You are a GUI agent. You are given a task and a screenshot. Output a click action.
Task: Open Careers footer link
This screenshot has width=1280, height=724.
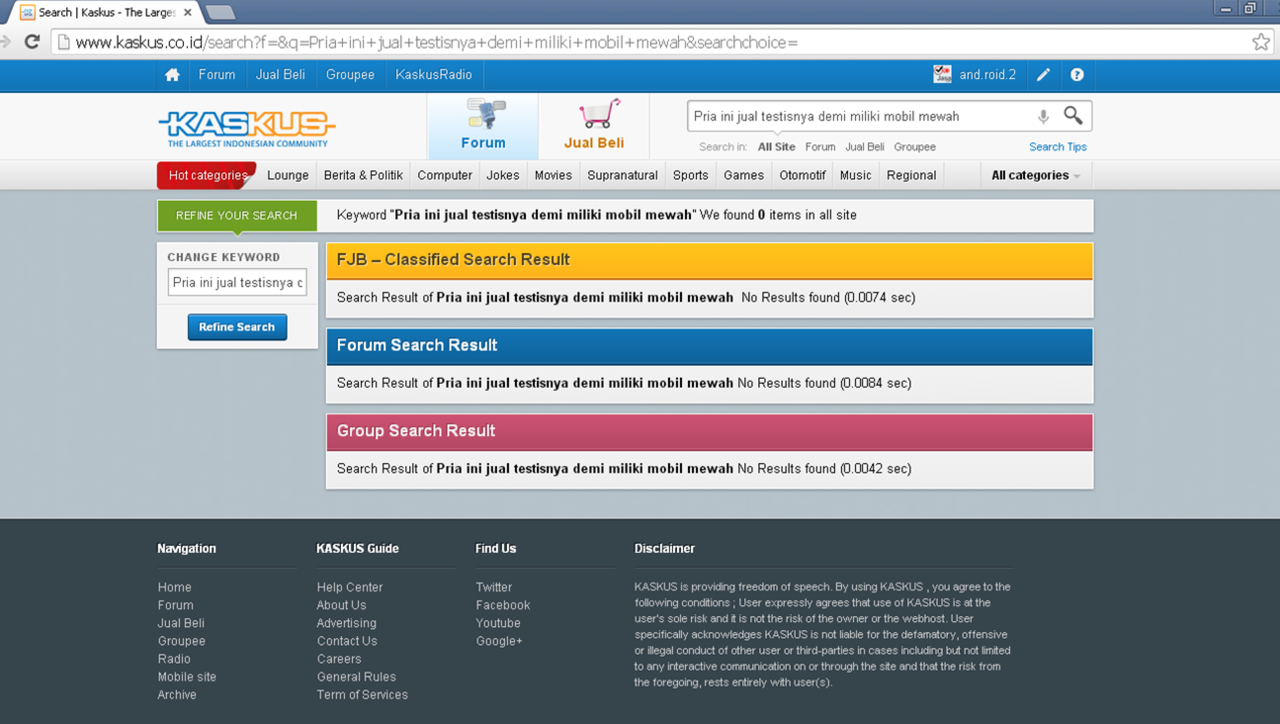(x=339, y=660)
